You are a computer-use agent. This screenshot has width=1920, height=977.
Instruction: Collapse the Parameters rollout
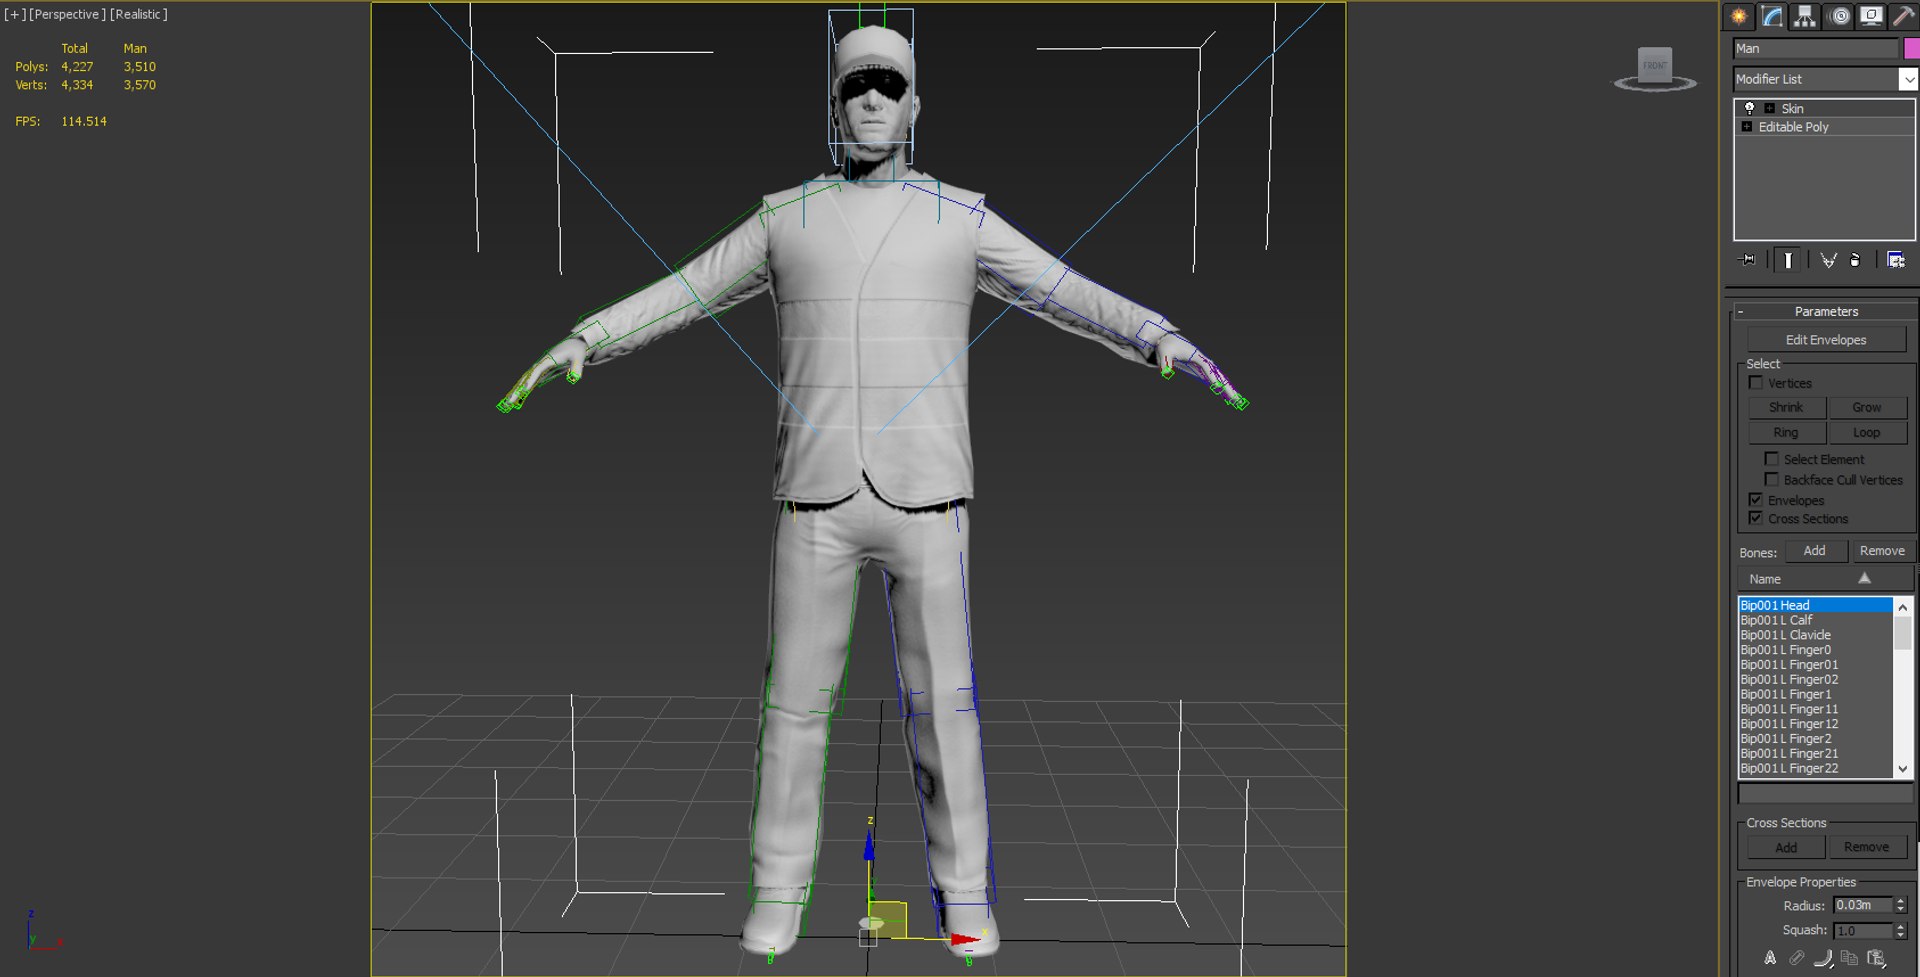pyautogui.click(x=1825, y=312)
